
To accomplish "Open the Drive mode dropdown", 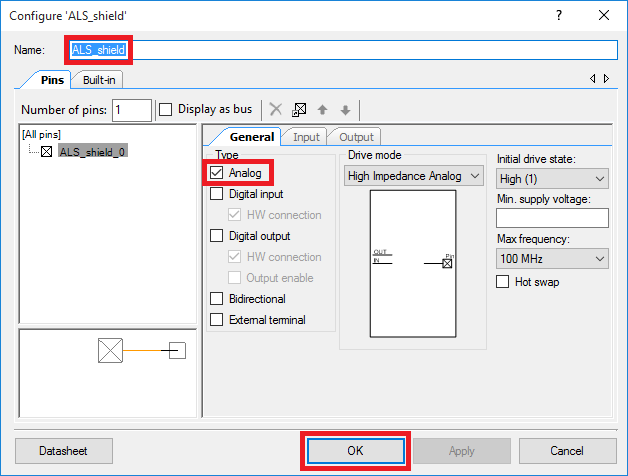I will [414, 176].
